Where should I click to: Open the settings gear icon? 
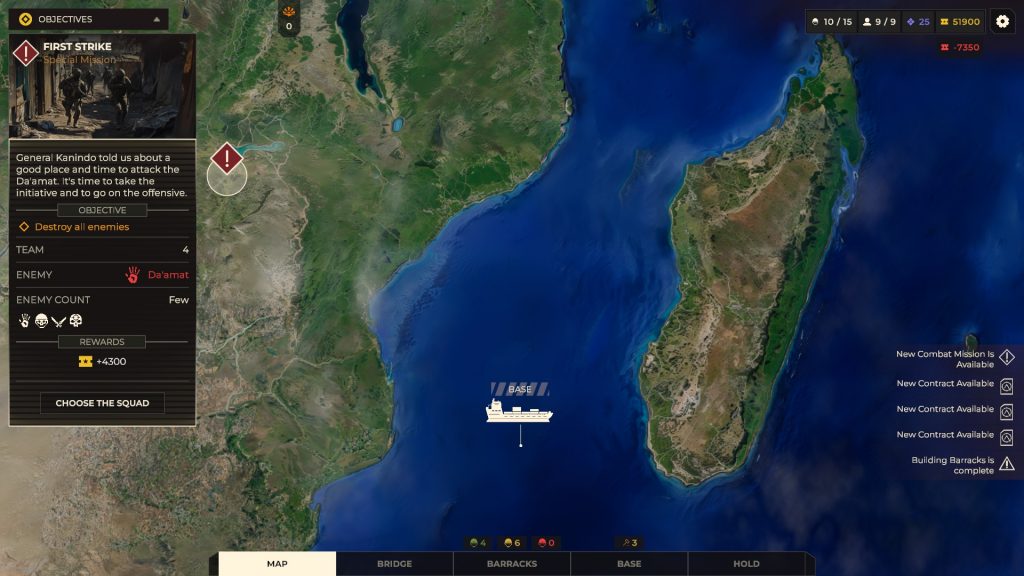(1002, 21)
